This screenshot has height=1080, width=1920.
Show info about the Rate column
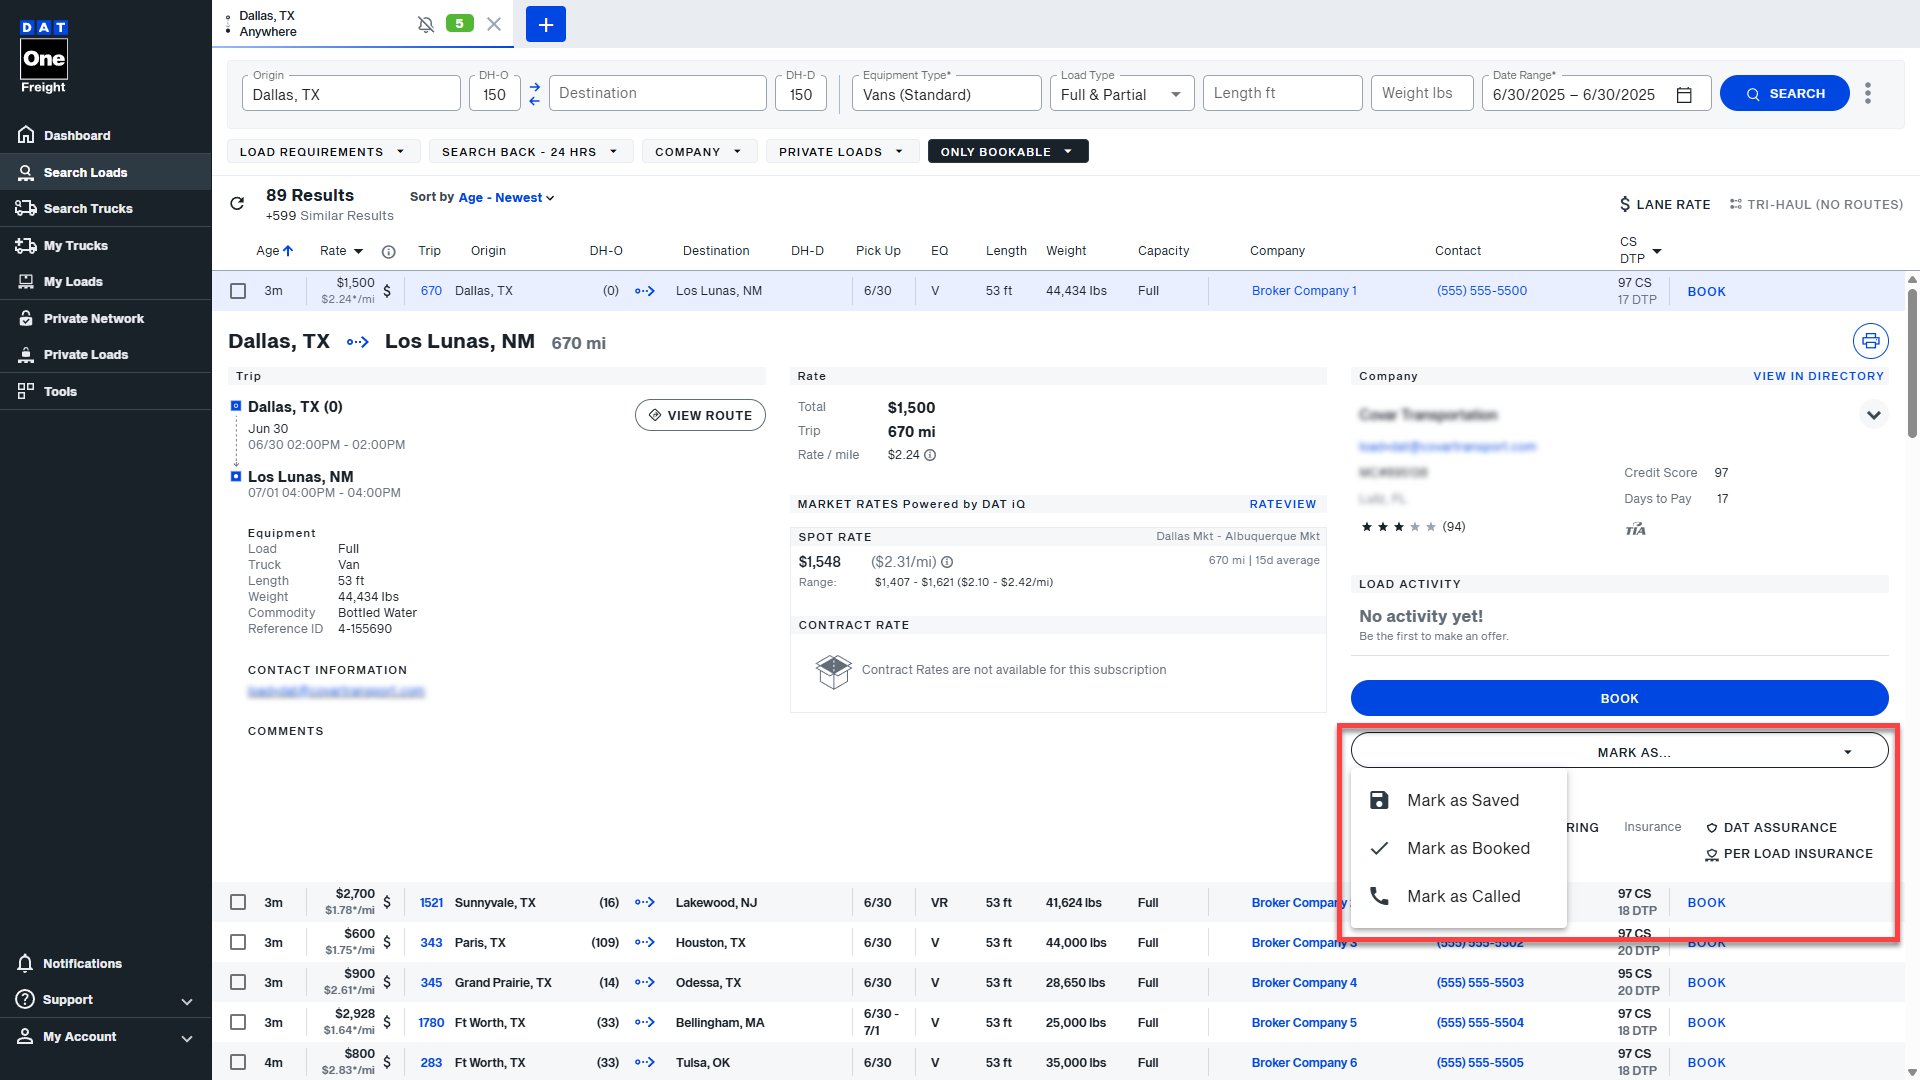(x=389, y=252)
